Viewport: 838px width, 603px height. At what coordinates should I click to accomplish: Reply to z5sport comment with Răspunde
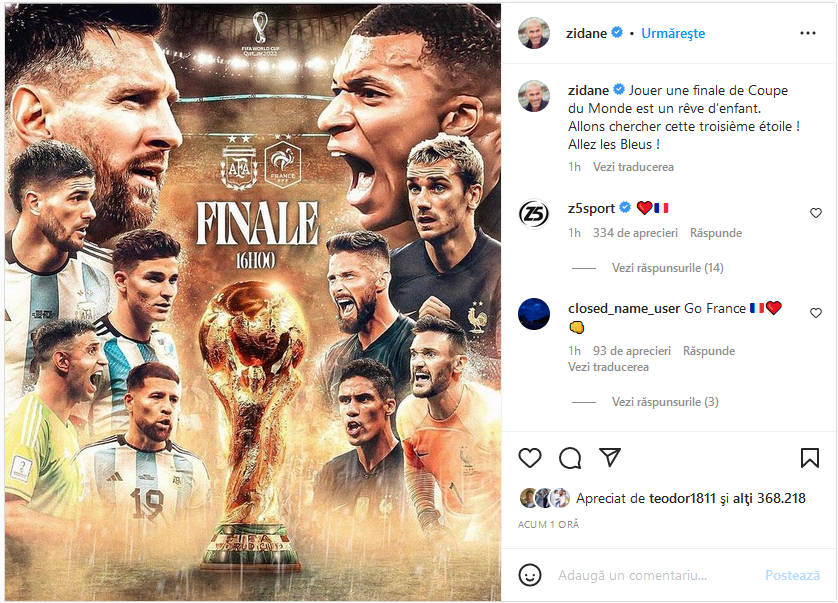click(716, 233)
